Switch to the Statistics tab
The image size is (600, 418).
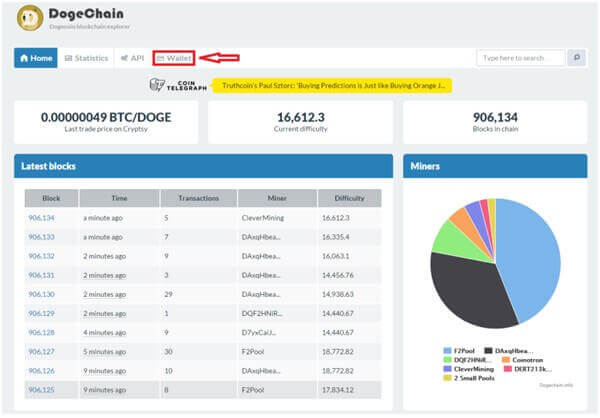tap(86, 58)
